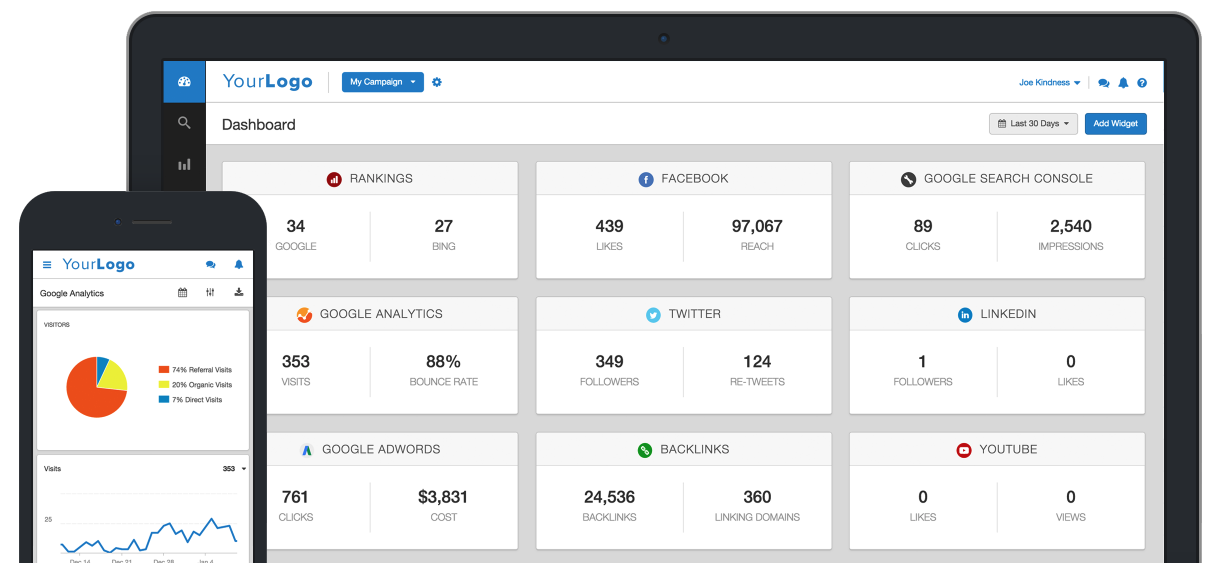This screenshot has height=563, width=1222.
Task: Click the Add Widget button
Action: pyautogui.click(x=1115, y=124)
